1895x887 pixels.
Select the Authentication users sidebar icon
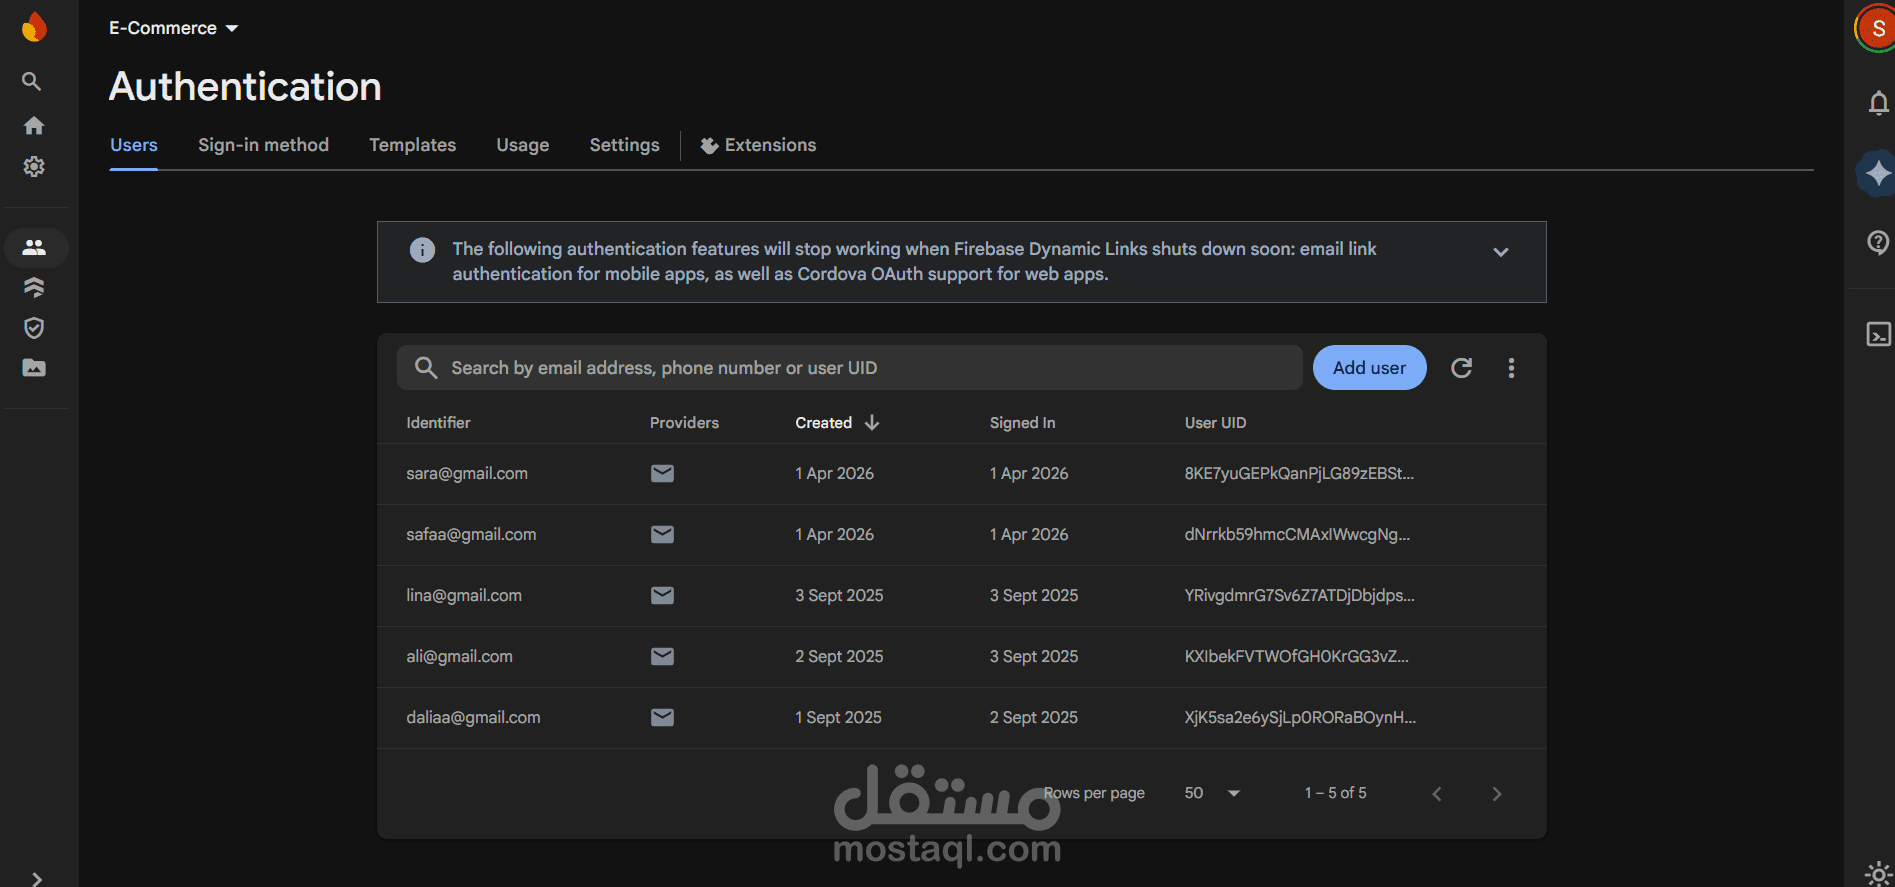pyautogui.click(x=34, y=247)
